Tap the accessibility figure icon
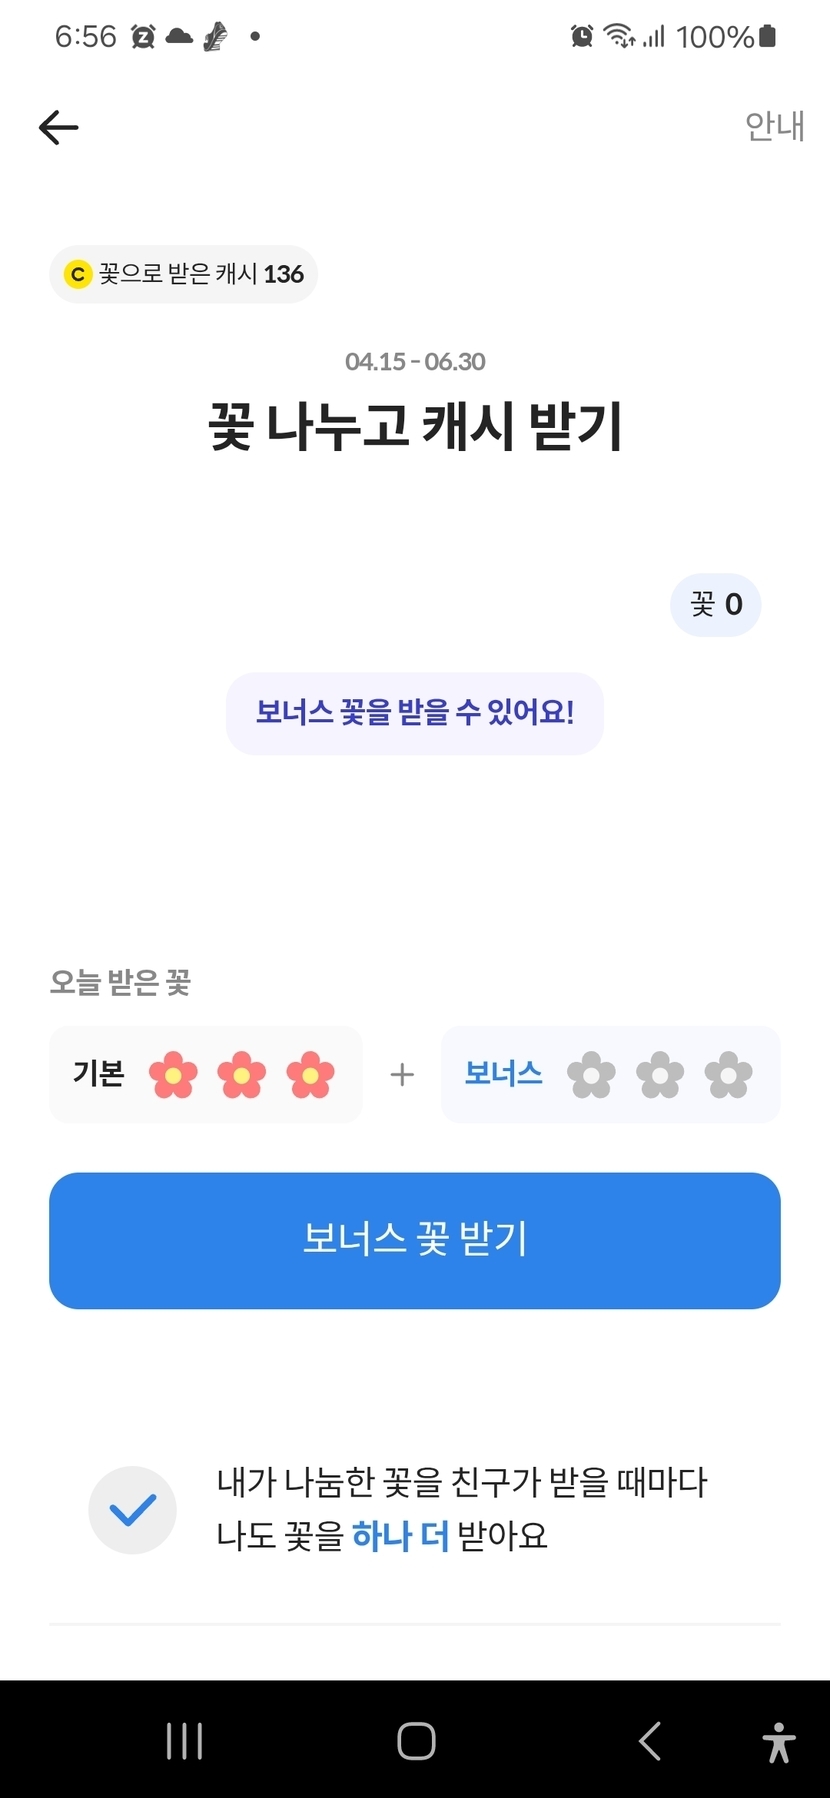Image resolution: width=830 pixels, height=1798 pixels. [x=779, y=1741]
